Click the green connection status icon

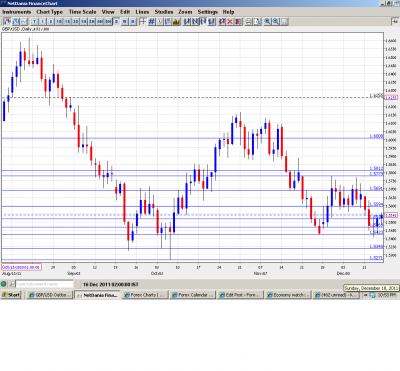4,284
